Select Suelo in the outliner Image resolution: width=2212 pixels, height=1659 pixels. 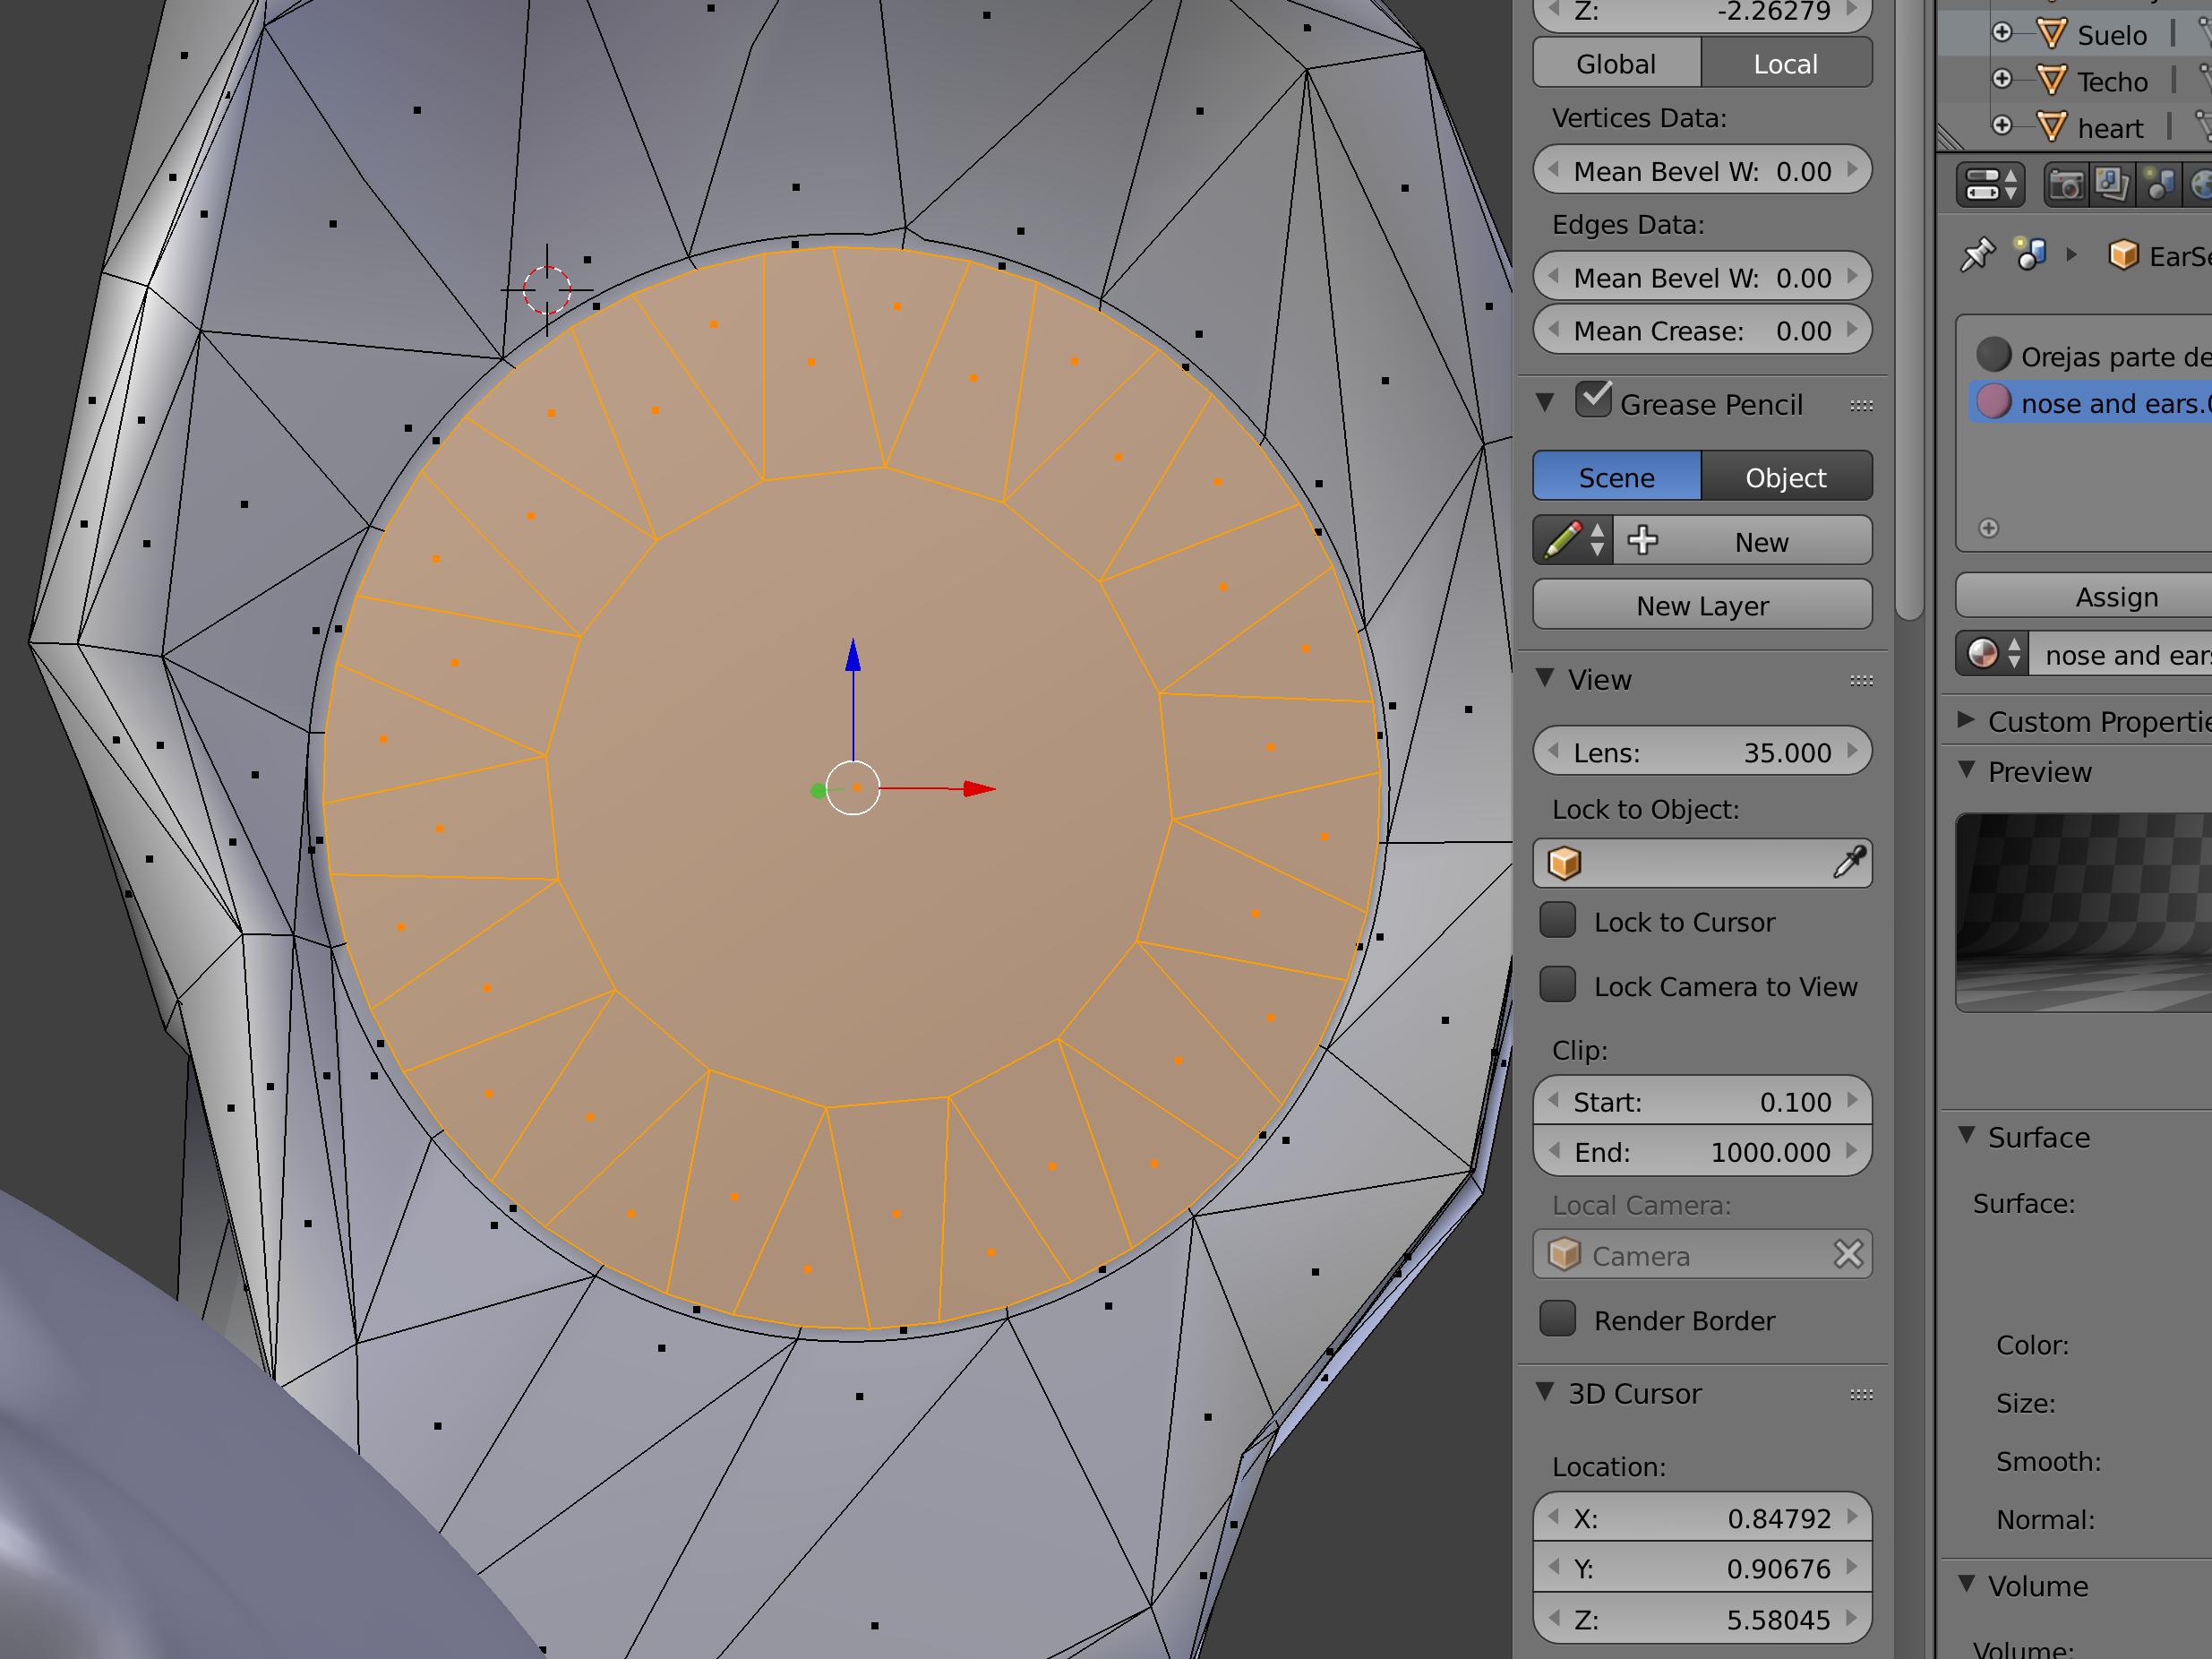click(2112, 35)
